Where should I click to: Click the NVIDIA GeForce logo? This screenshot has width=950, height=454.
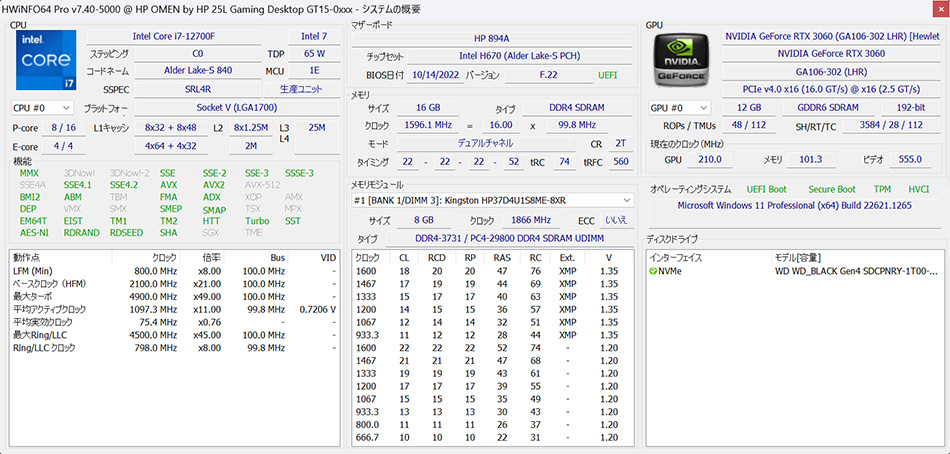[x=681, y=62]
